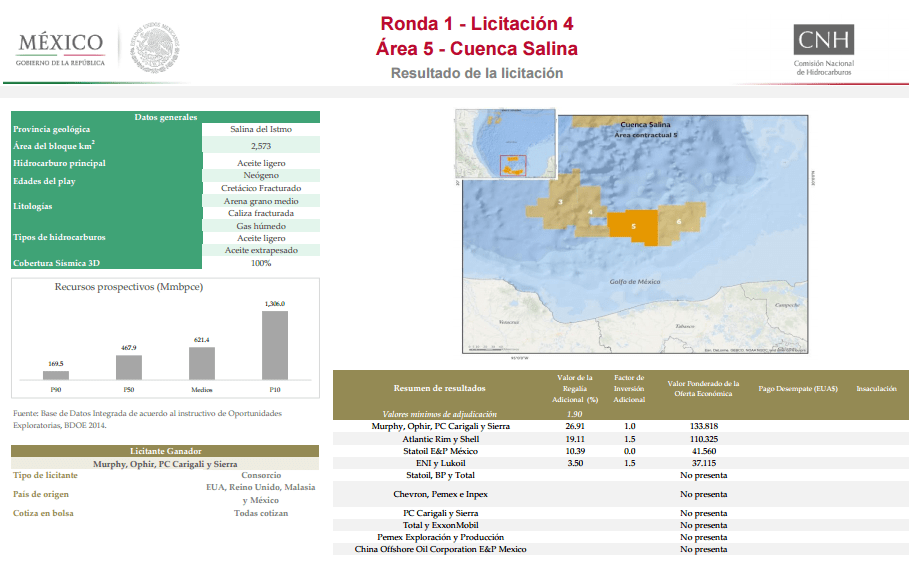Click the P10 bar in the chart
Viewport: 909px width, 574px height.
275,345
